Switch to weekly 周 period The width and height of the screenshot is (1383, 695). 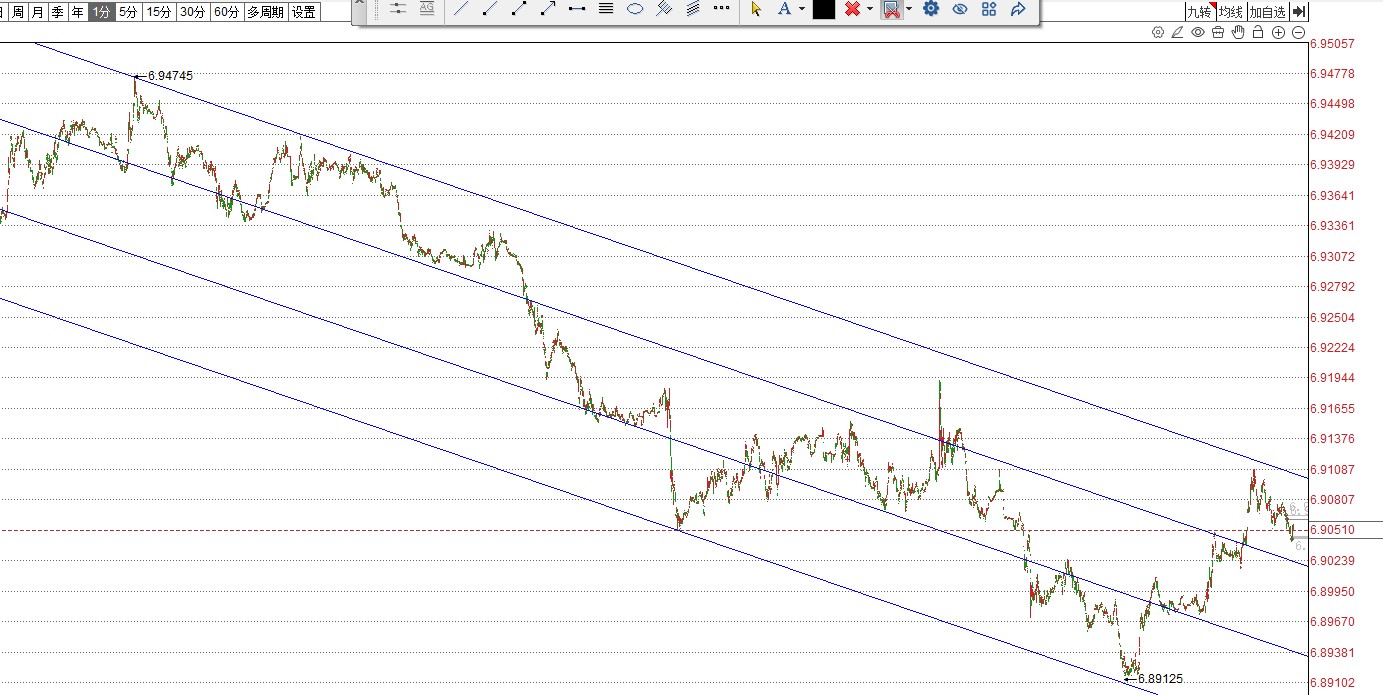(17, 12)
